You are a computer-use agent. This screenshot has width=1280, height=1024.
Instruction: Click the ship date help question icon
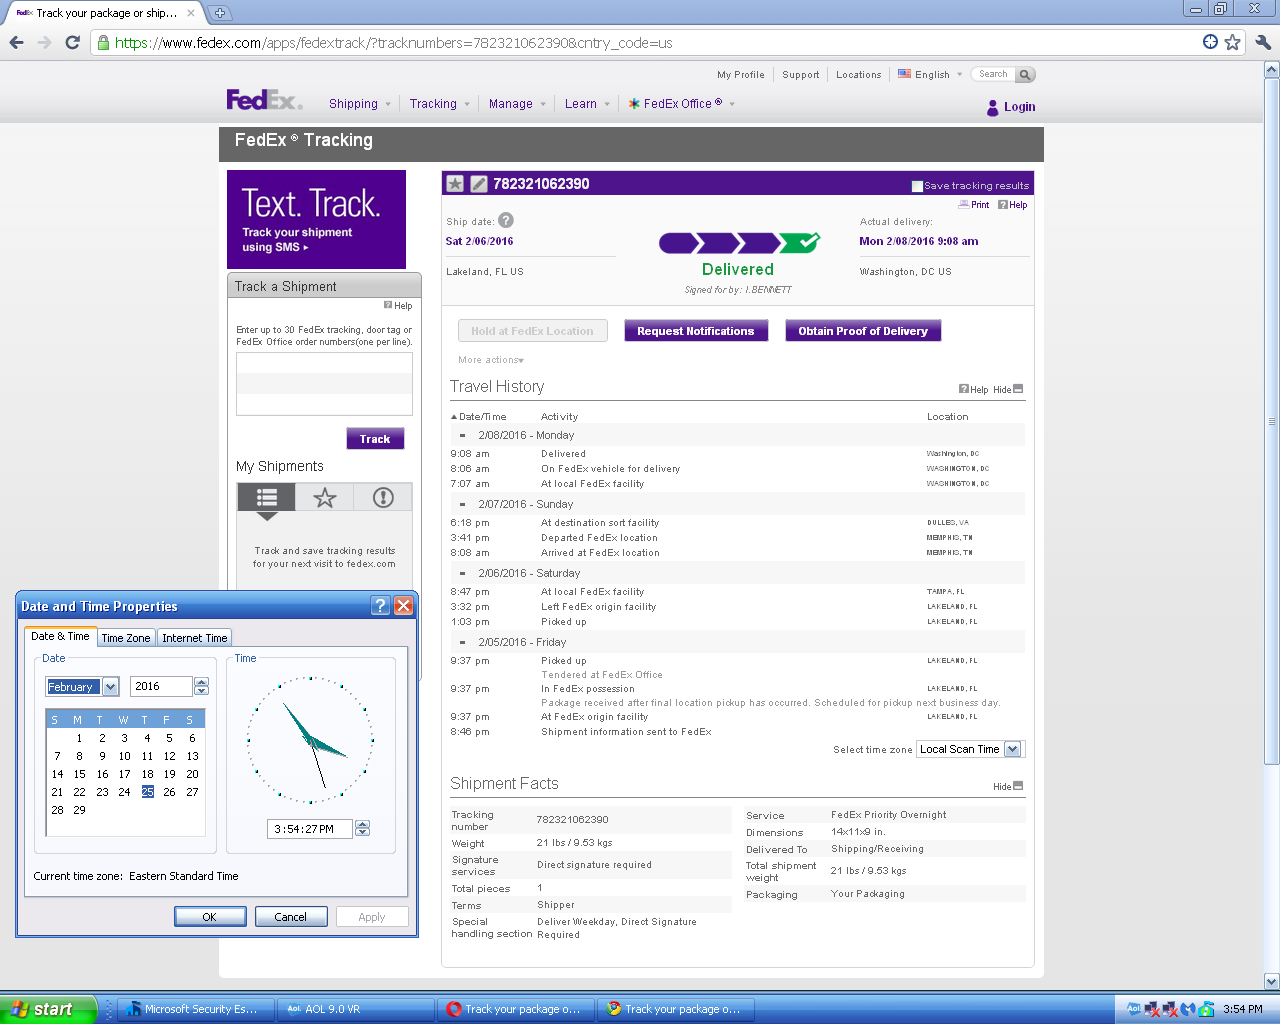coord(506,221)
